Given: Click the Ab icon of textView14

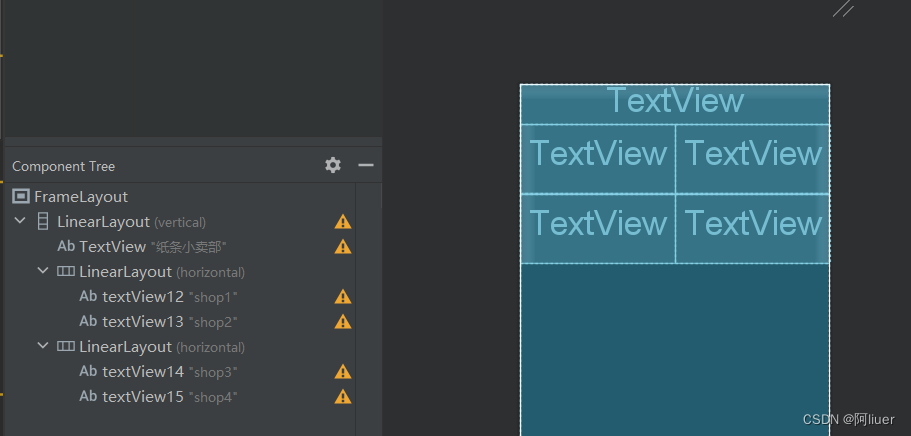Looking at the screenshot, I should click(x=88, y=371).
